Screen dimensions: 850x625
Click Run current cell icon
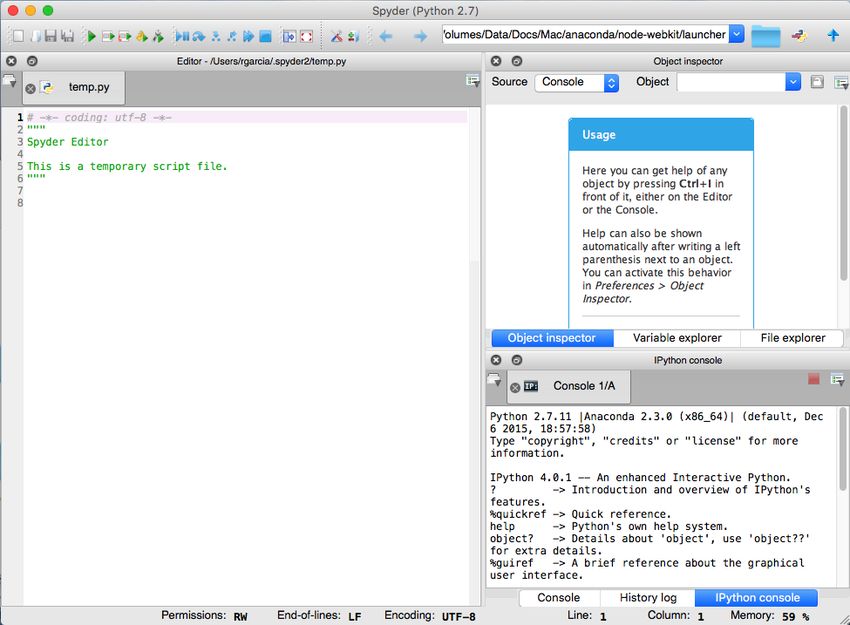(x=108, y=36)
